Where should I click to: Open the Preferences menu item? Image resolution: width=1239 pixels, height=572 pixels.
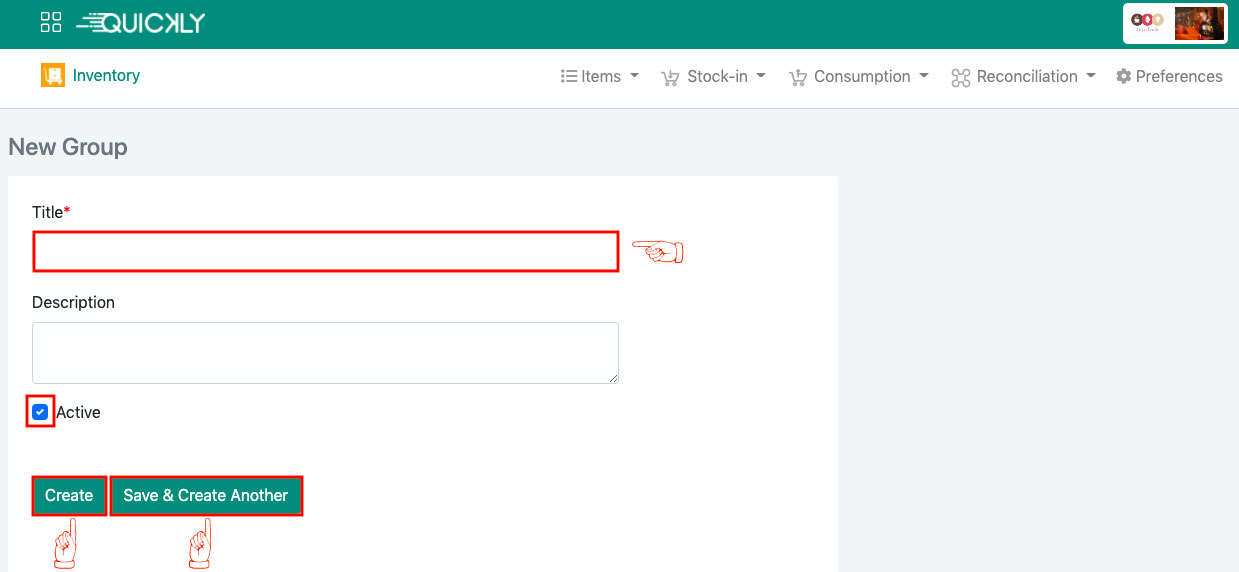tap(1178, 76)
